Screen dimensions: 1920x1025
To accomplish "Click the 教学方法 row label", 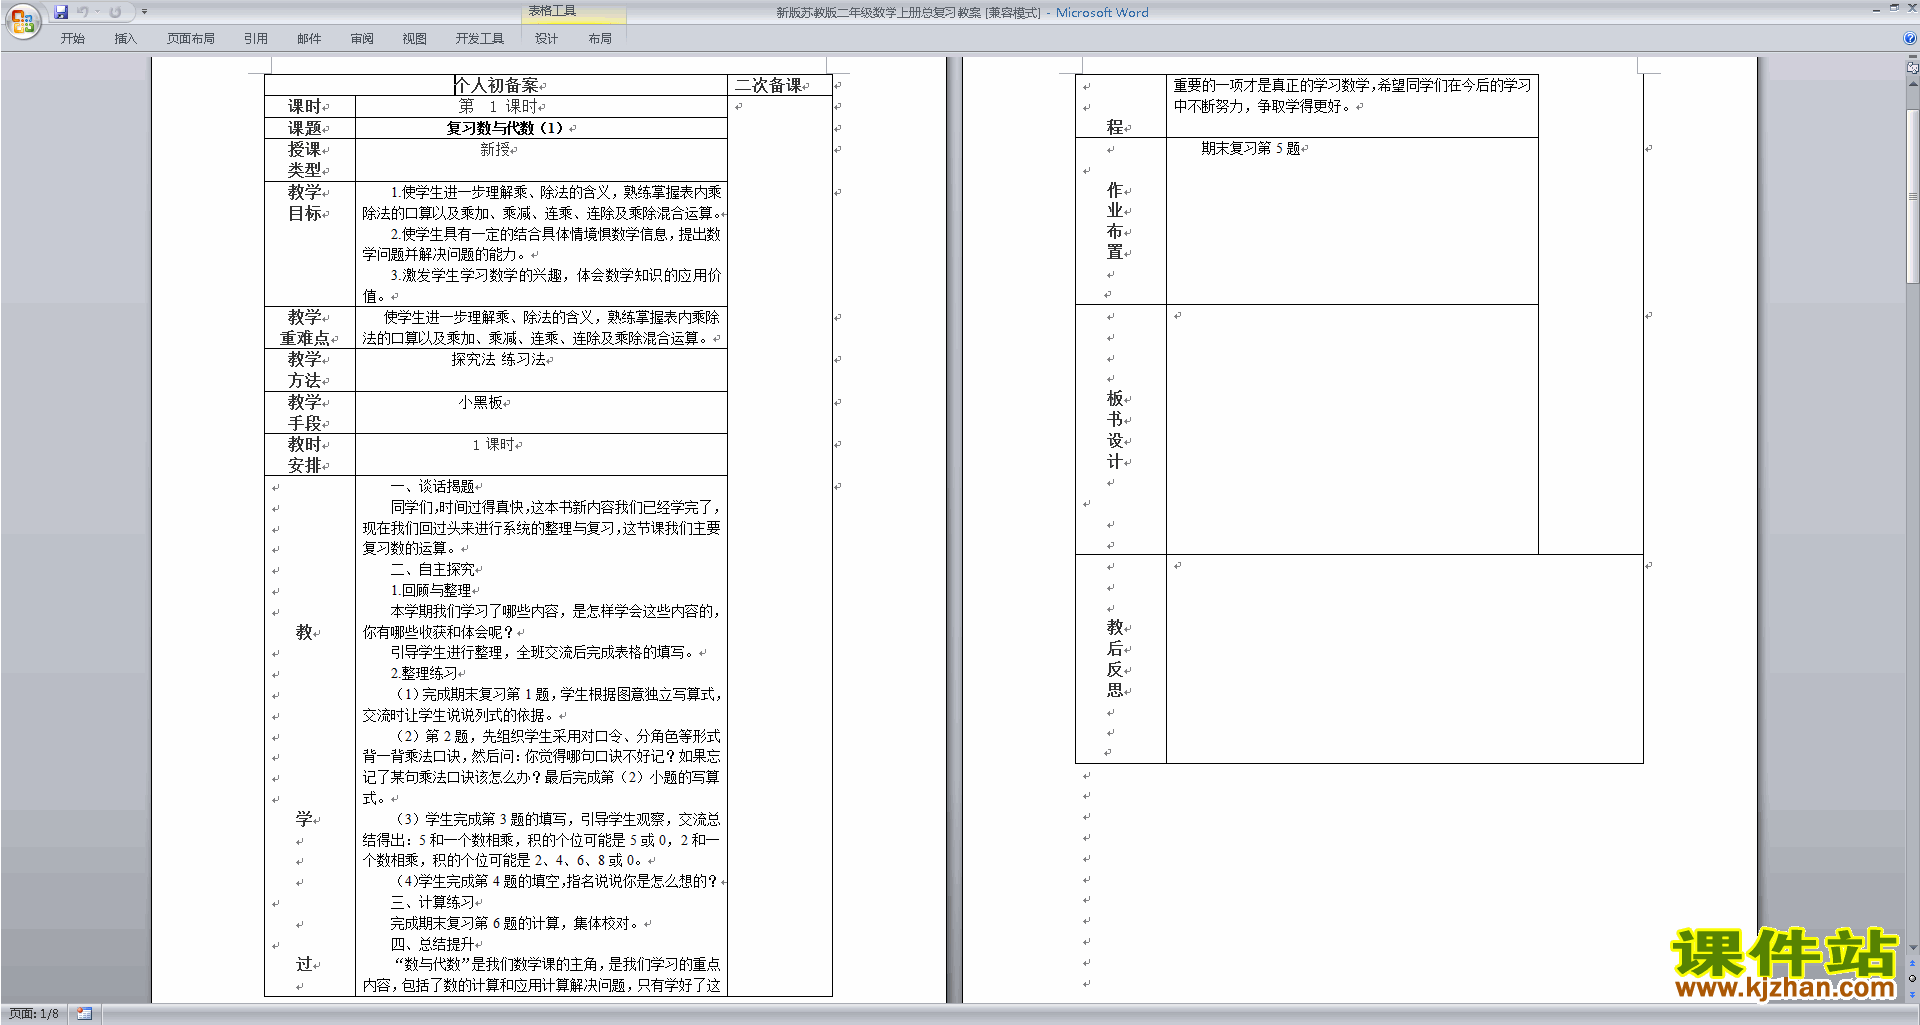I will (304, 370).
